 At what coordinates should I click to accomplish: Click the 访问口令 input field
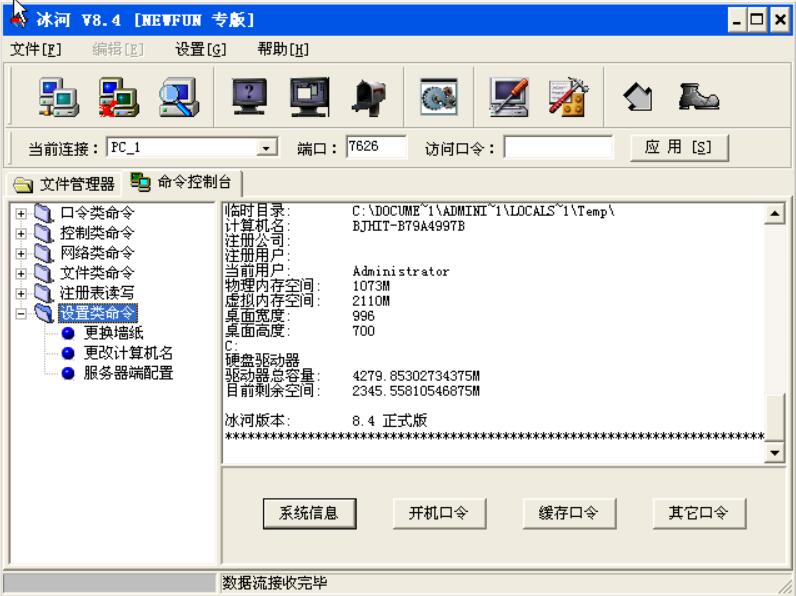tap(558, 148)
